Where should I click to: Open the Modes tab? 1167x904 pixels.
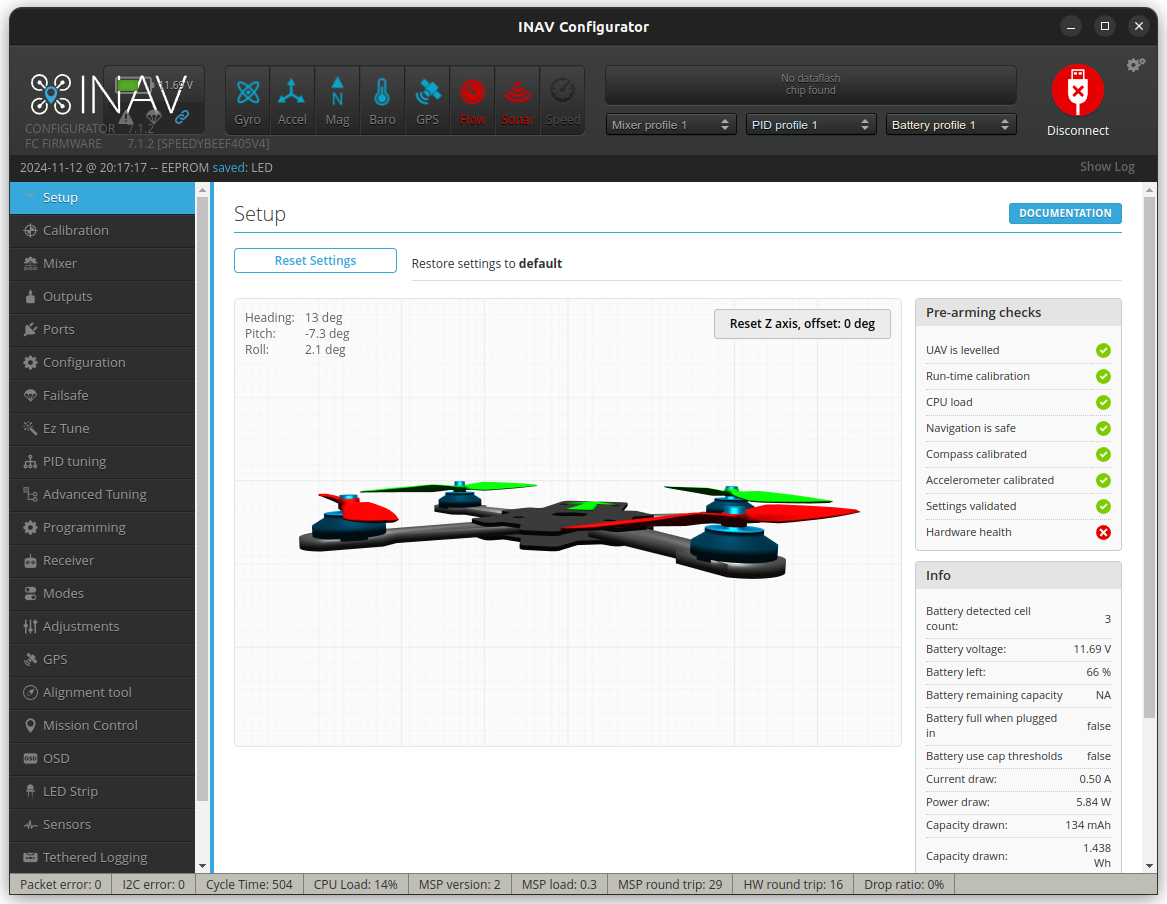103,594
